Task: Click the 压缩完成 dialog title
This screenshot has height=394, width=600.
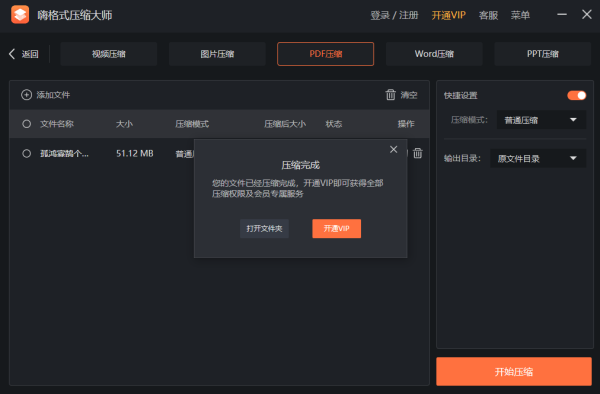Action: [300, 165]
